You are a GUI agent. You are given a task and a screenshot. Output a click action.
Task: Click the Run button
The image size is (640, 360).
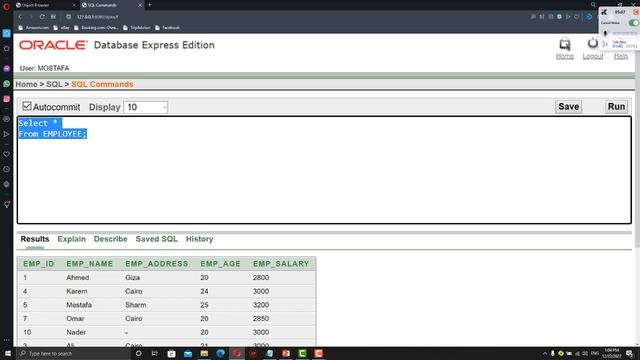pos(616,107)
